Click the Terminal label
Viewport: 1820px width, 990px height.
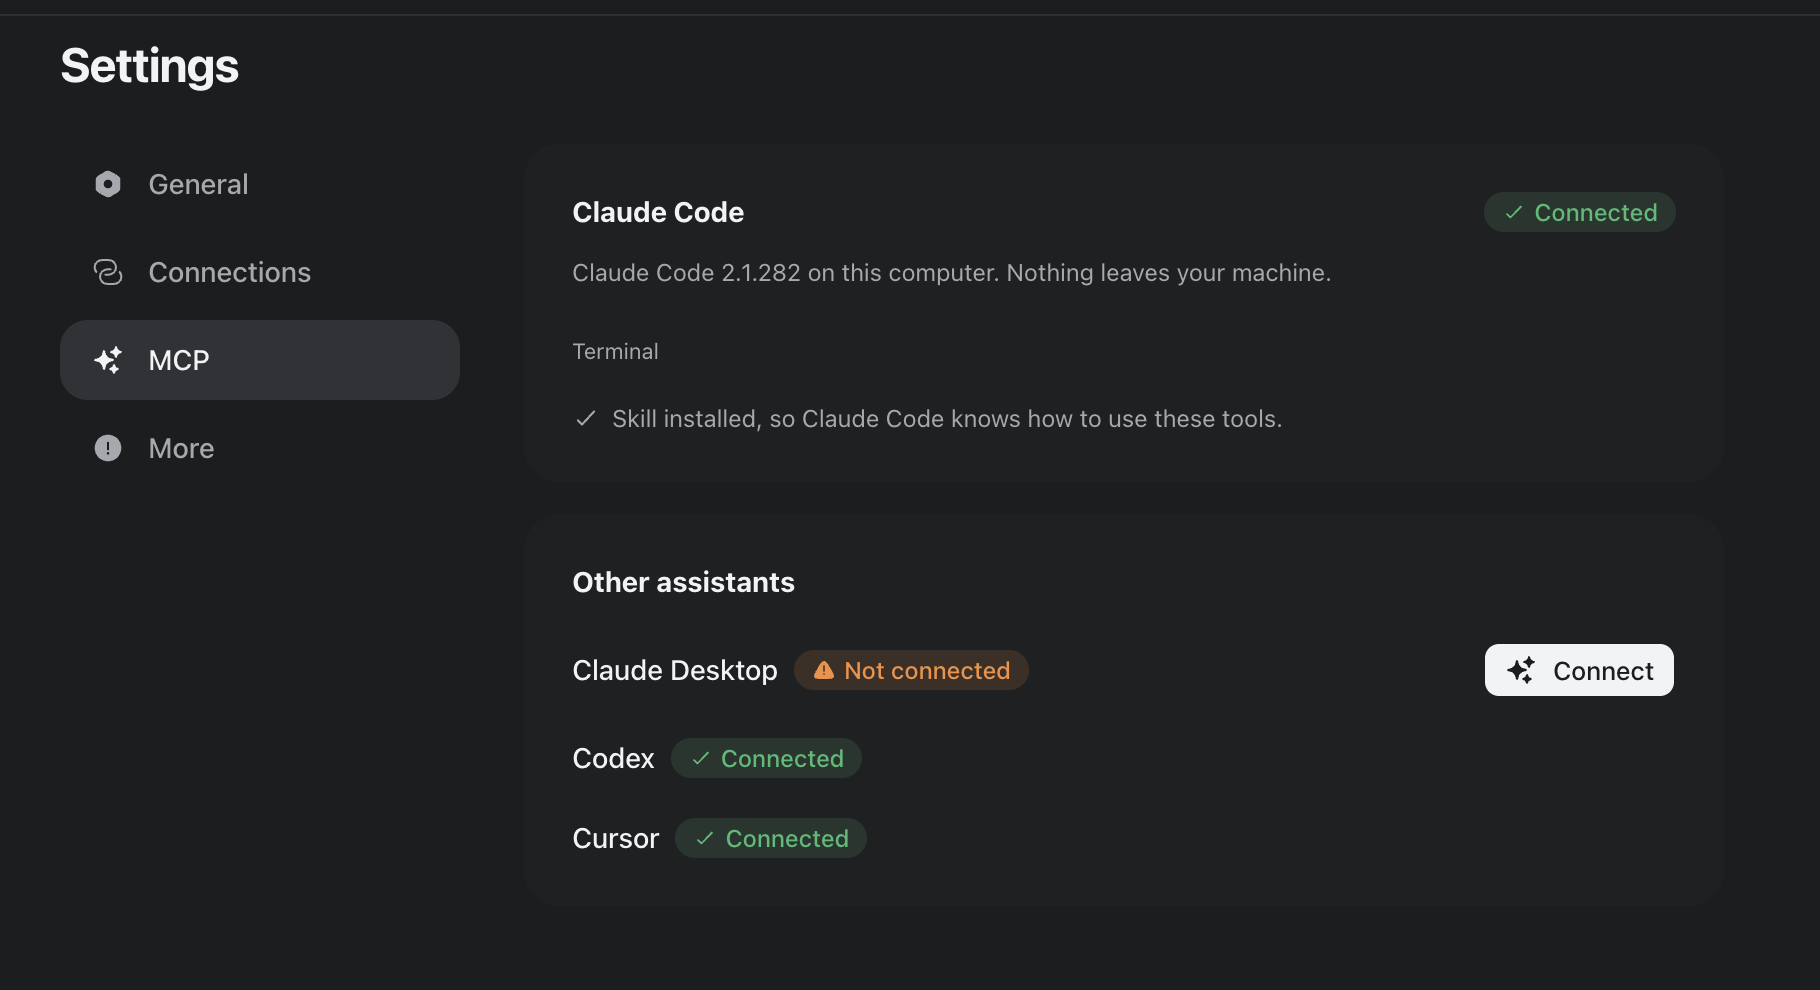click(615, 351)
